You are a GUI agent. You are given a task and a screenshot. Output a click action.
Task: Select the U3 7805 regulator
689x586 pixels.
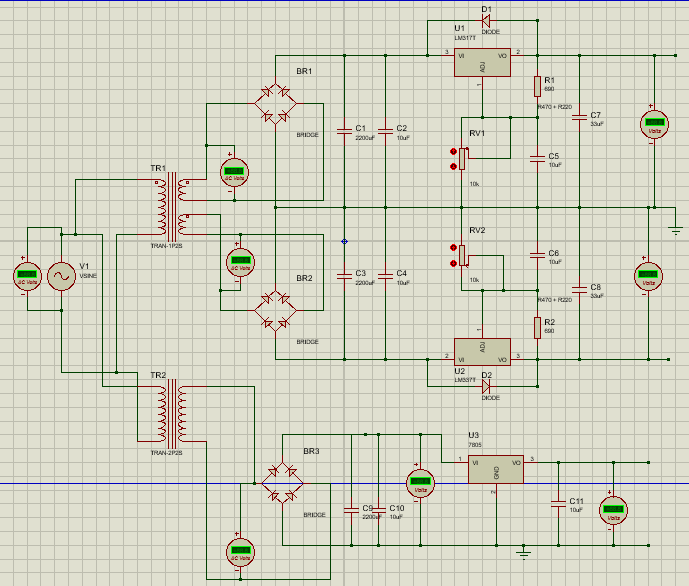coord(496,469)
